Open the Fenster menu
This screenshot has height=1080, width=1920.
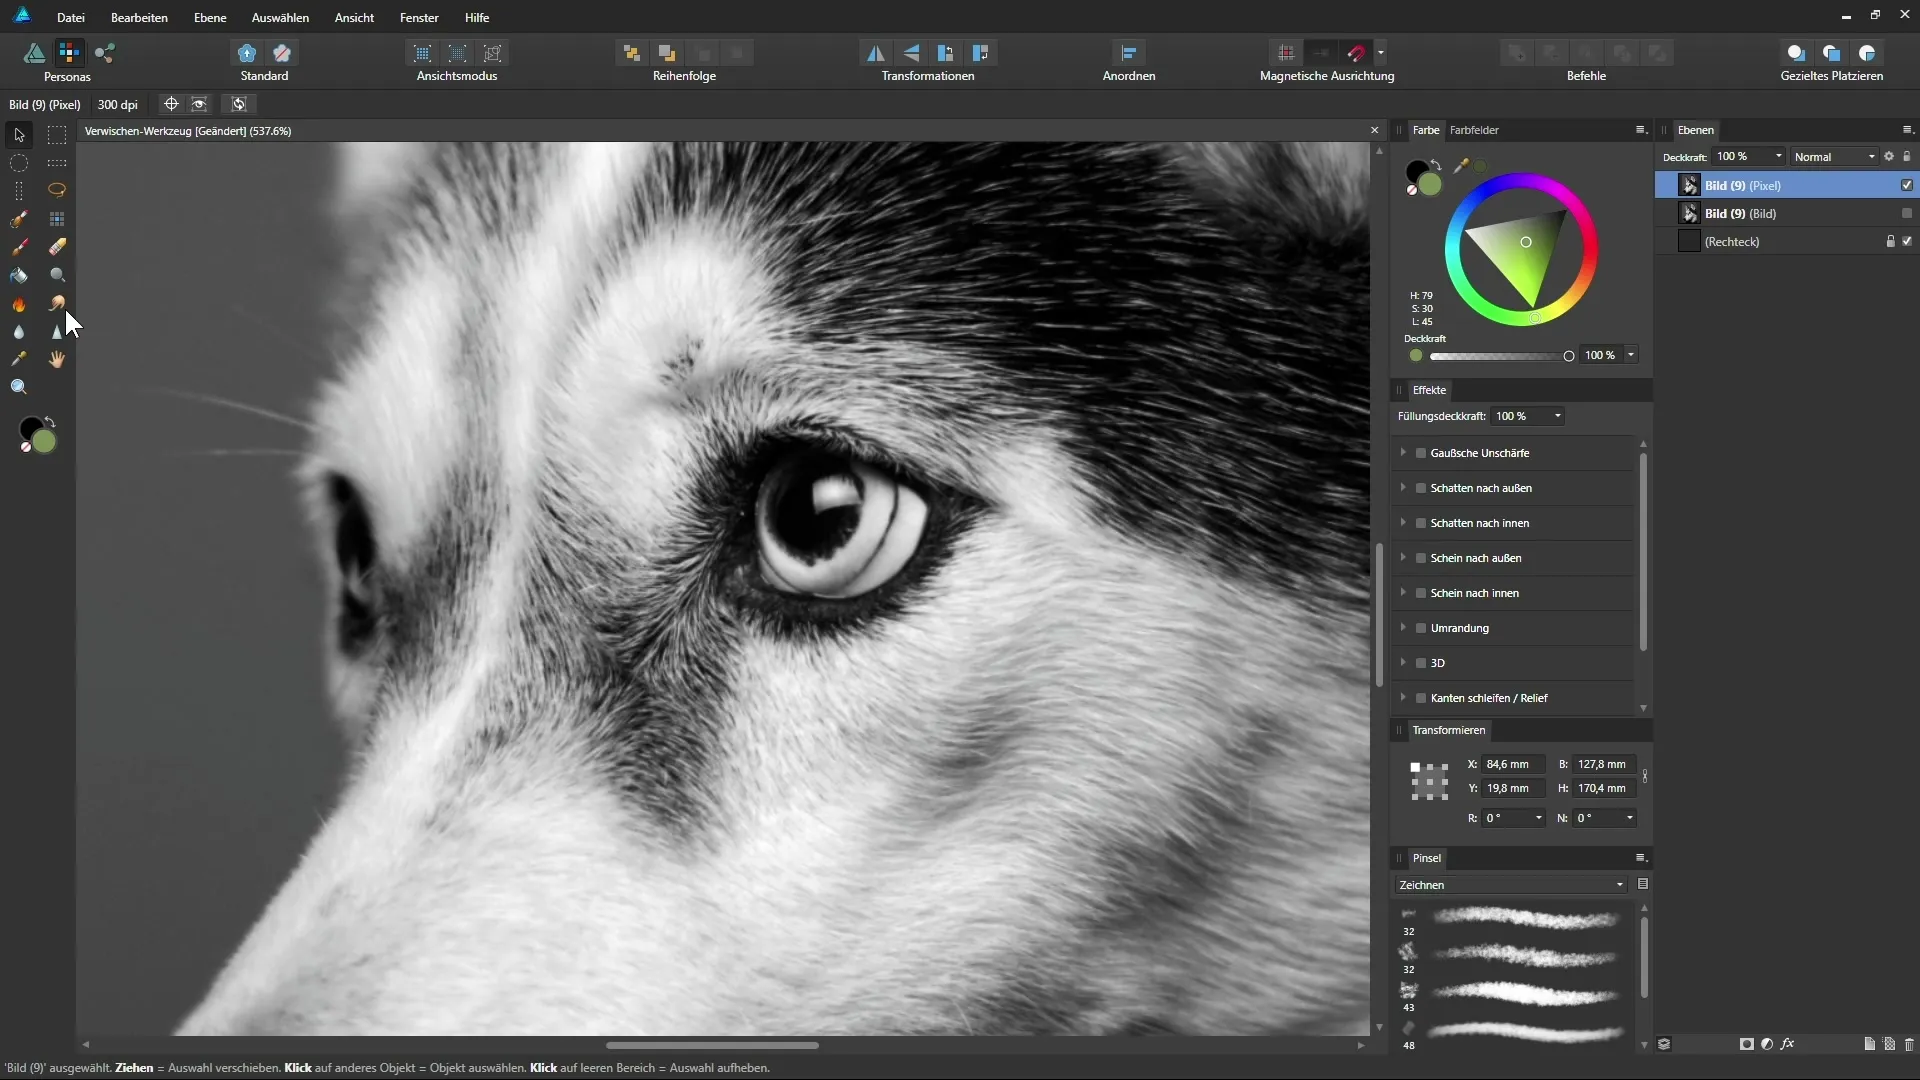tap(419, 18)
